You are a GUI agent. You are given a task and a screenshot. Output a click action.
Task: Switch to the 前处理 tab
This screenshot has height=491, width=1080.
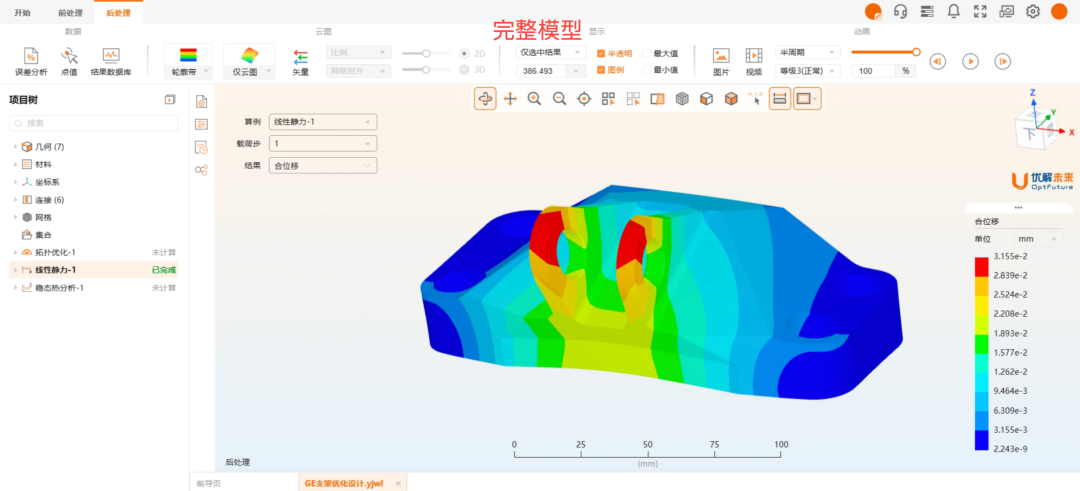point(70,12)
